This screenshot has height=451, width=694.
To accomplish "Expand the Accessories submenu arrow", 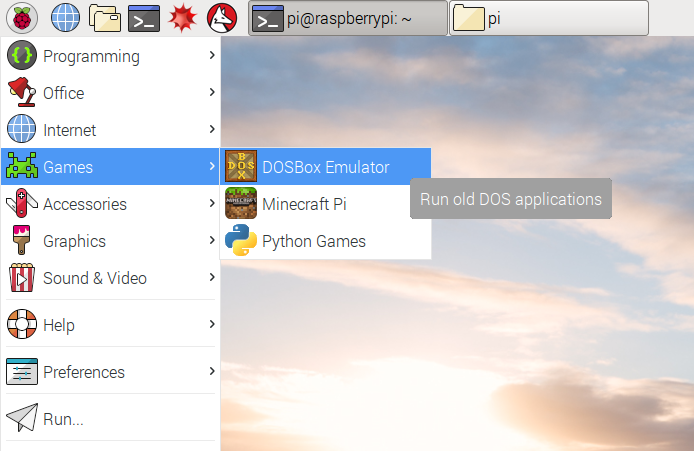I will 212,203.
